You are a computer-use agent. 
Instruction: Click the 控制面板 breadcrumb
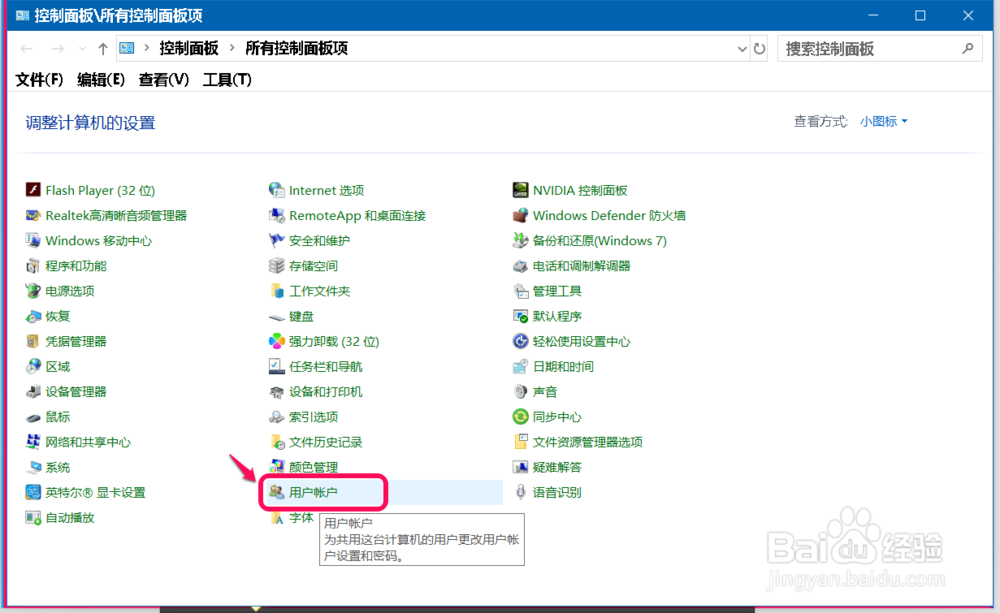pos(189,48)
